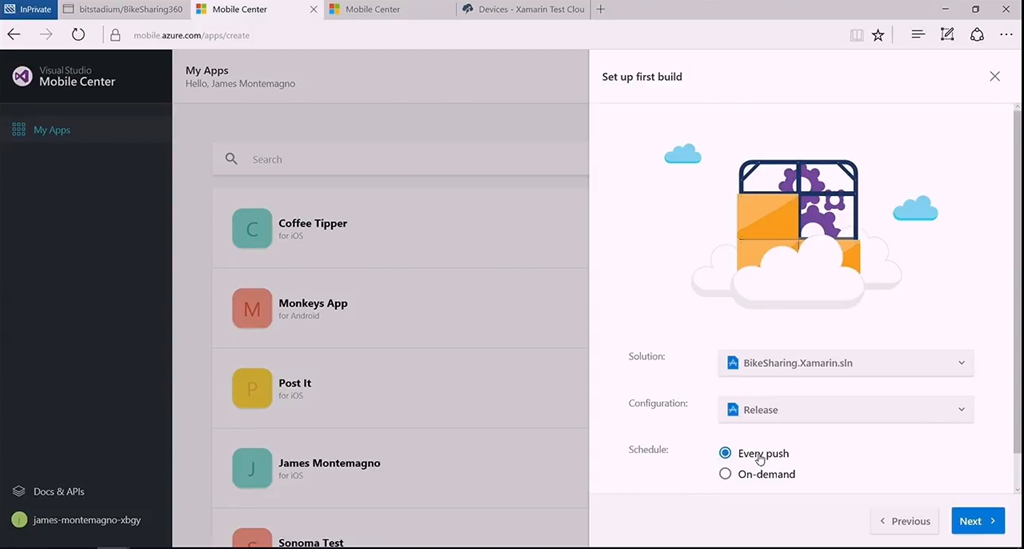Click the Previous button
The width and height of the screenshot is (1024, 549).
[x=905, y=521]
